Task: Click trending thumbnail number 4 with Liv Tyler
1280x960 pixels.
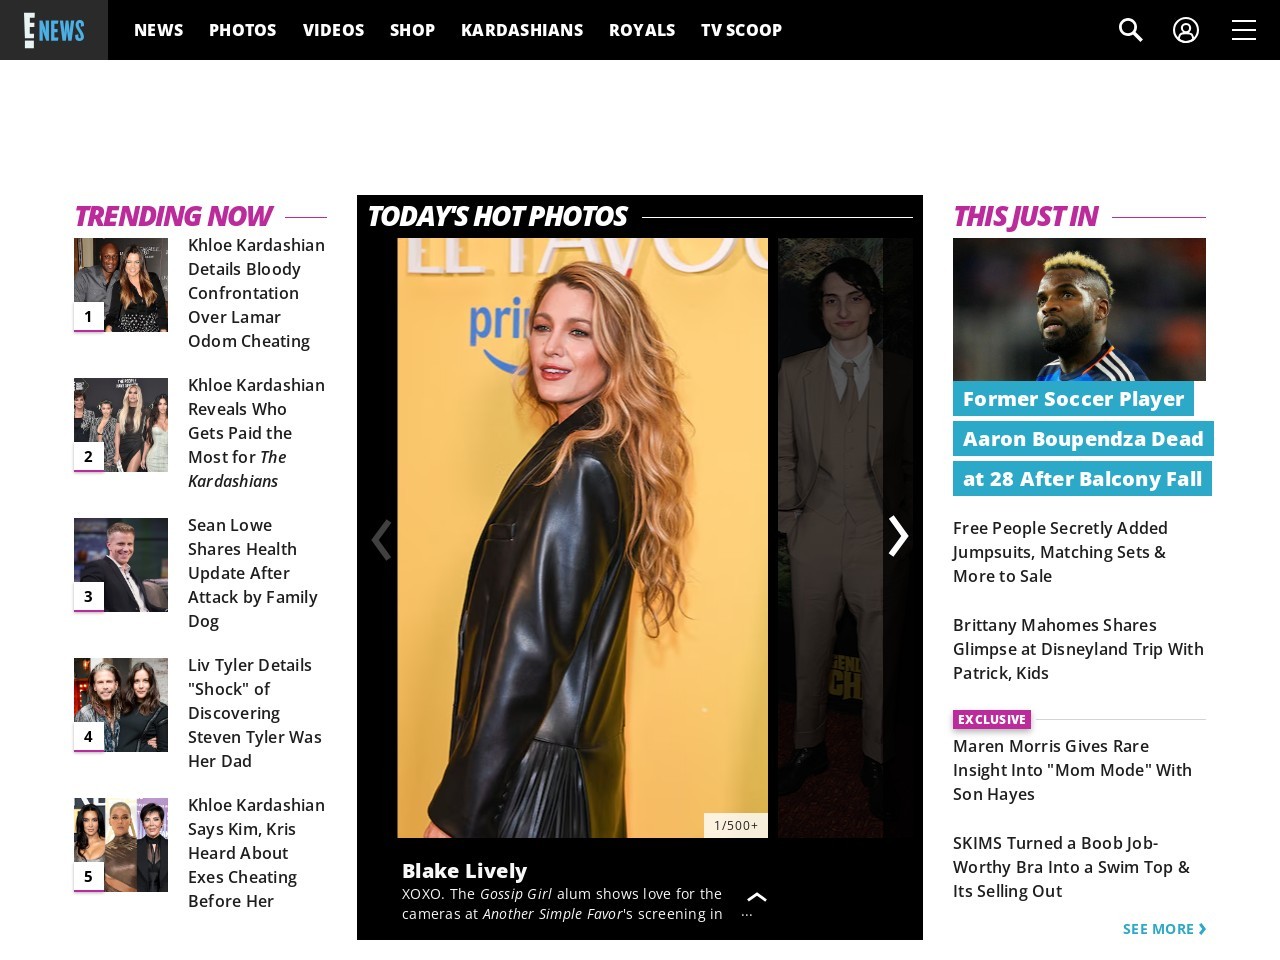Action: tap(121, 705)
